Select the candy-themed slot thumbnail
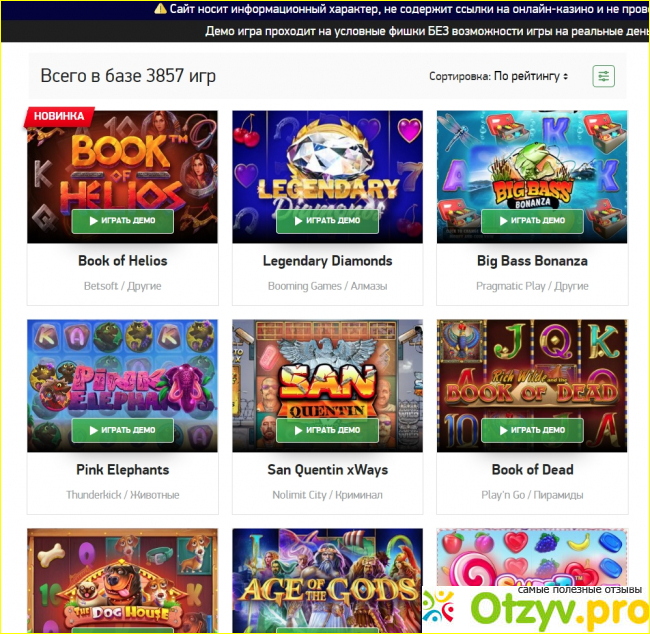 [532, 558]
